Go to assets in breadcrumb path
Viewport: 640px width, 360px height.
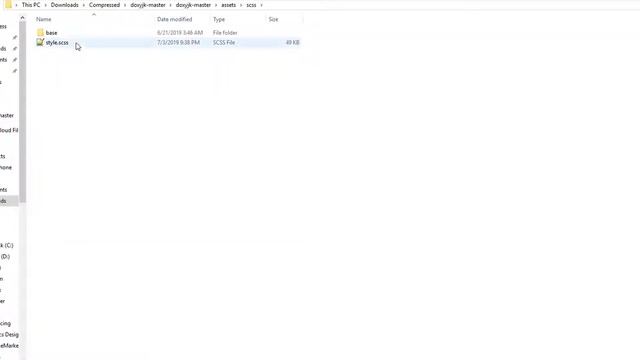click(229, 5)
